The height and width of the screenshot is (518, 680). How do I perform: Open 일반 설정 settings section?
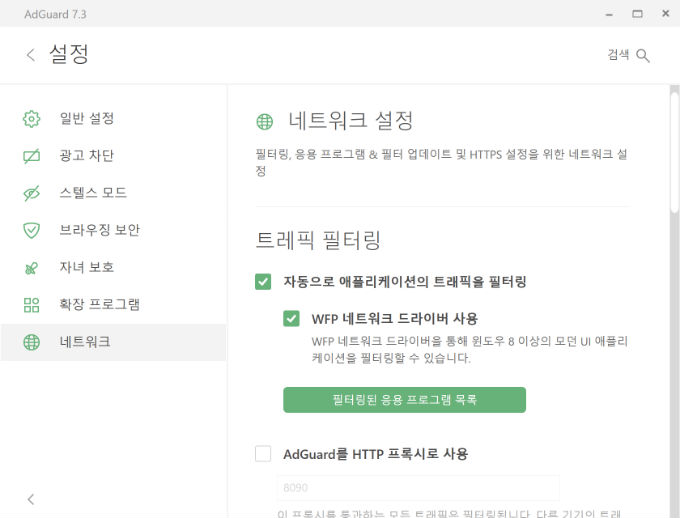87,118
